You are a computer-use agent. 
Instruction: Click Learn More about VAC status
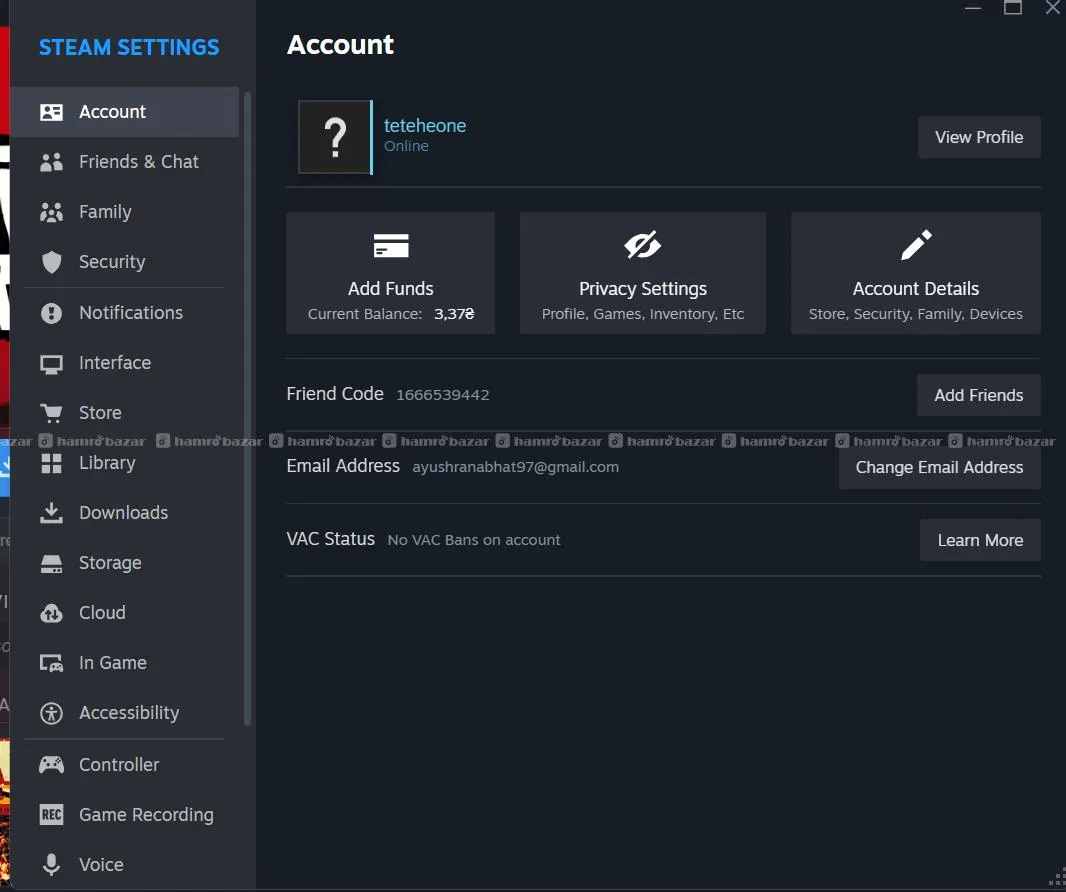979,540
